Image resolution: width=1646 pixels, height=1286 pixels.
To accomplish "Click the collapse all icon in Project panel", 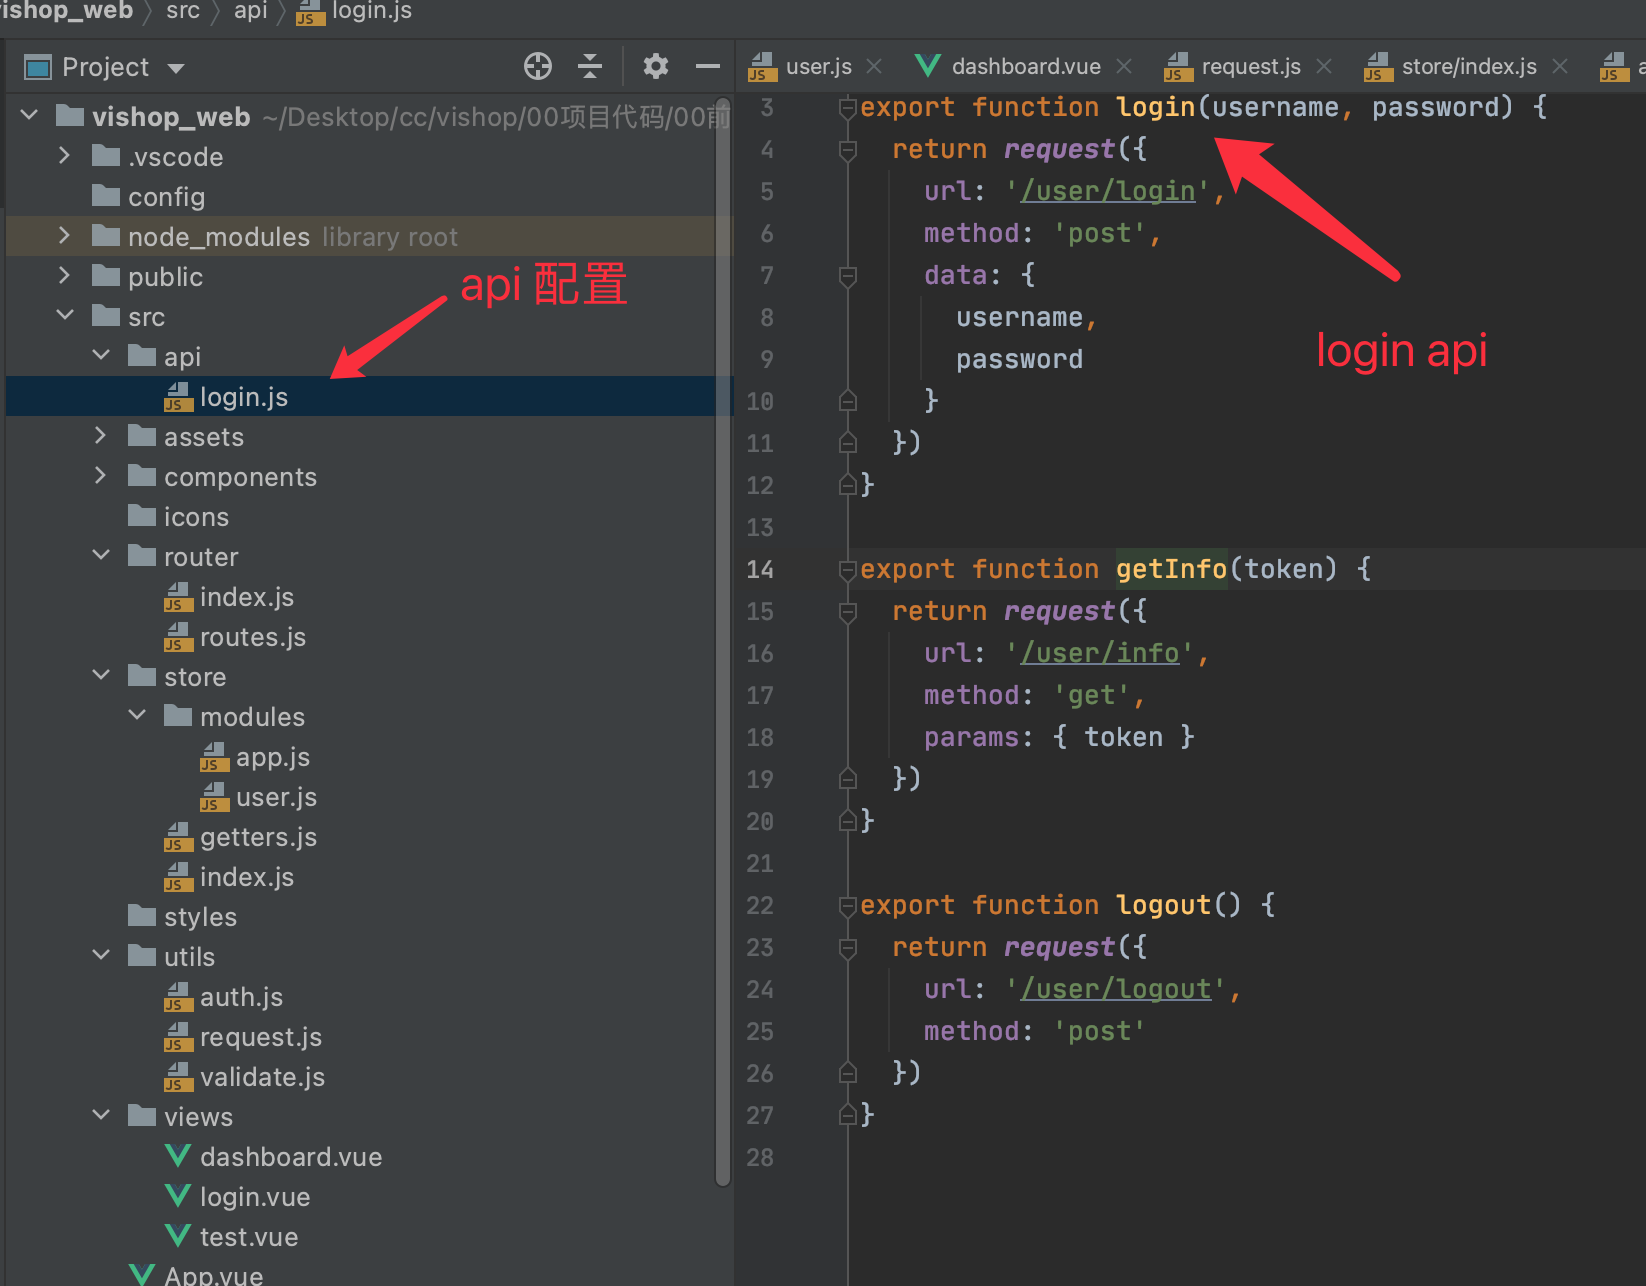I will [590, 66].
